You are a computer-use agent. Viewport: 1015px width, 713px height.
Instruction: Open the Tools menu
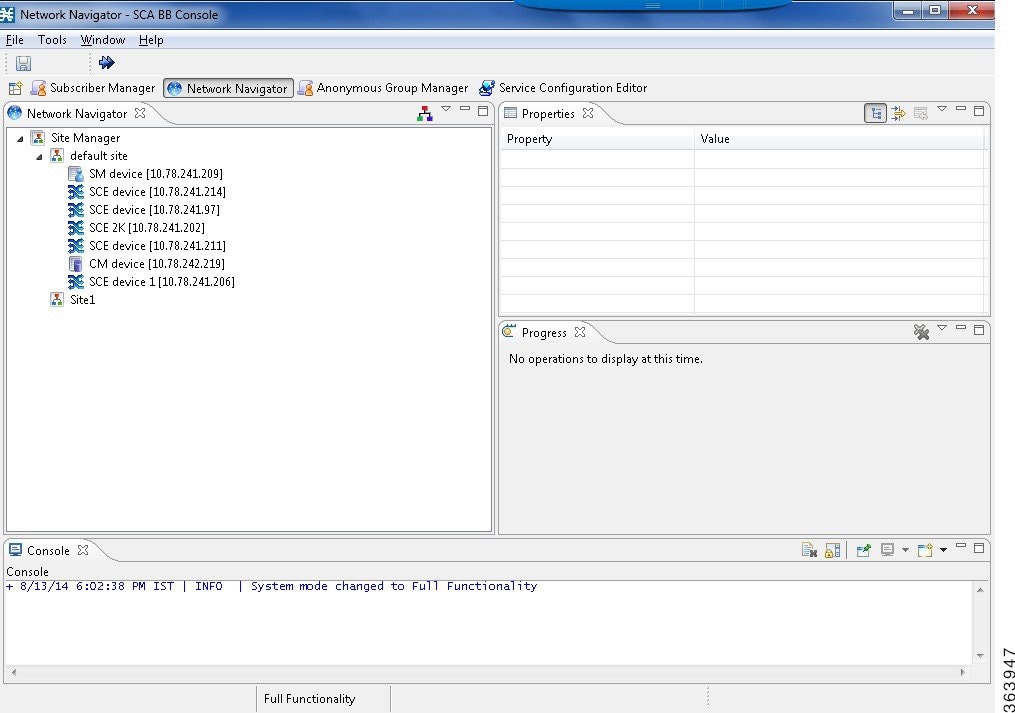tap(52, 40)
